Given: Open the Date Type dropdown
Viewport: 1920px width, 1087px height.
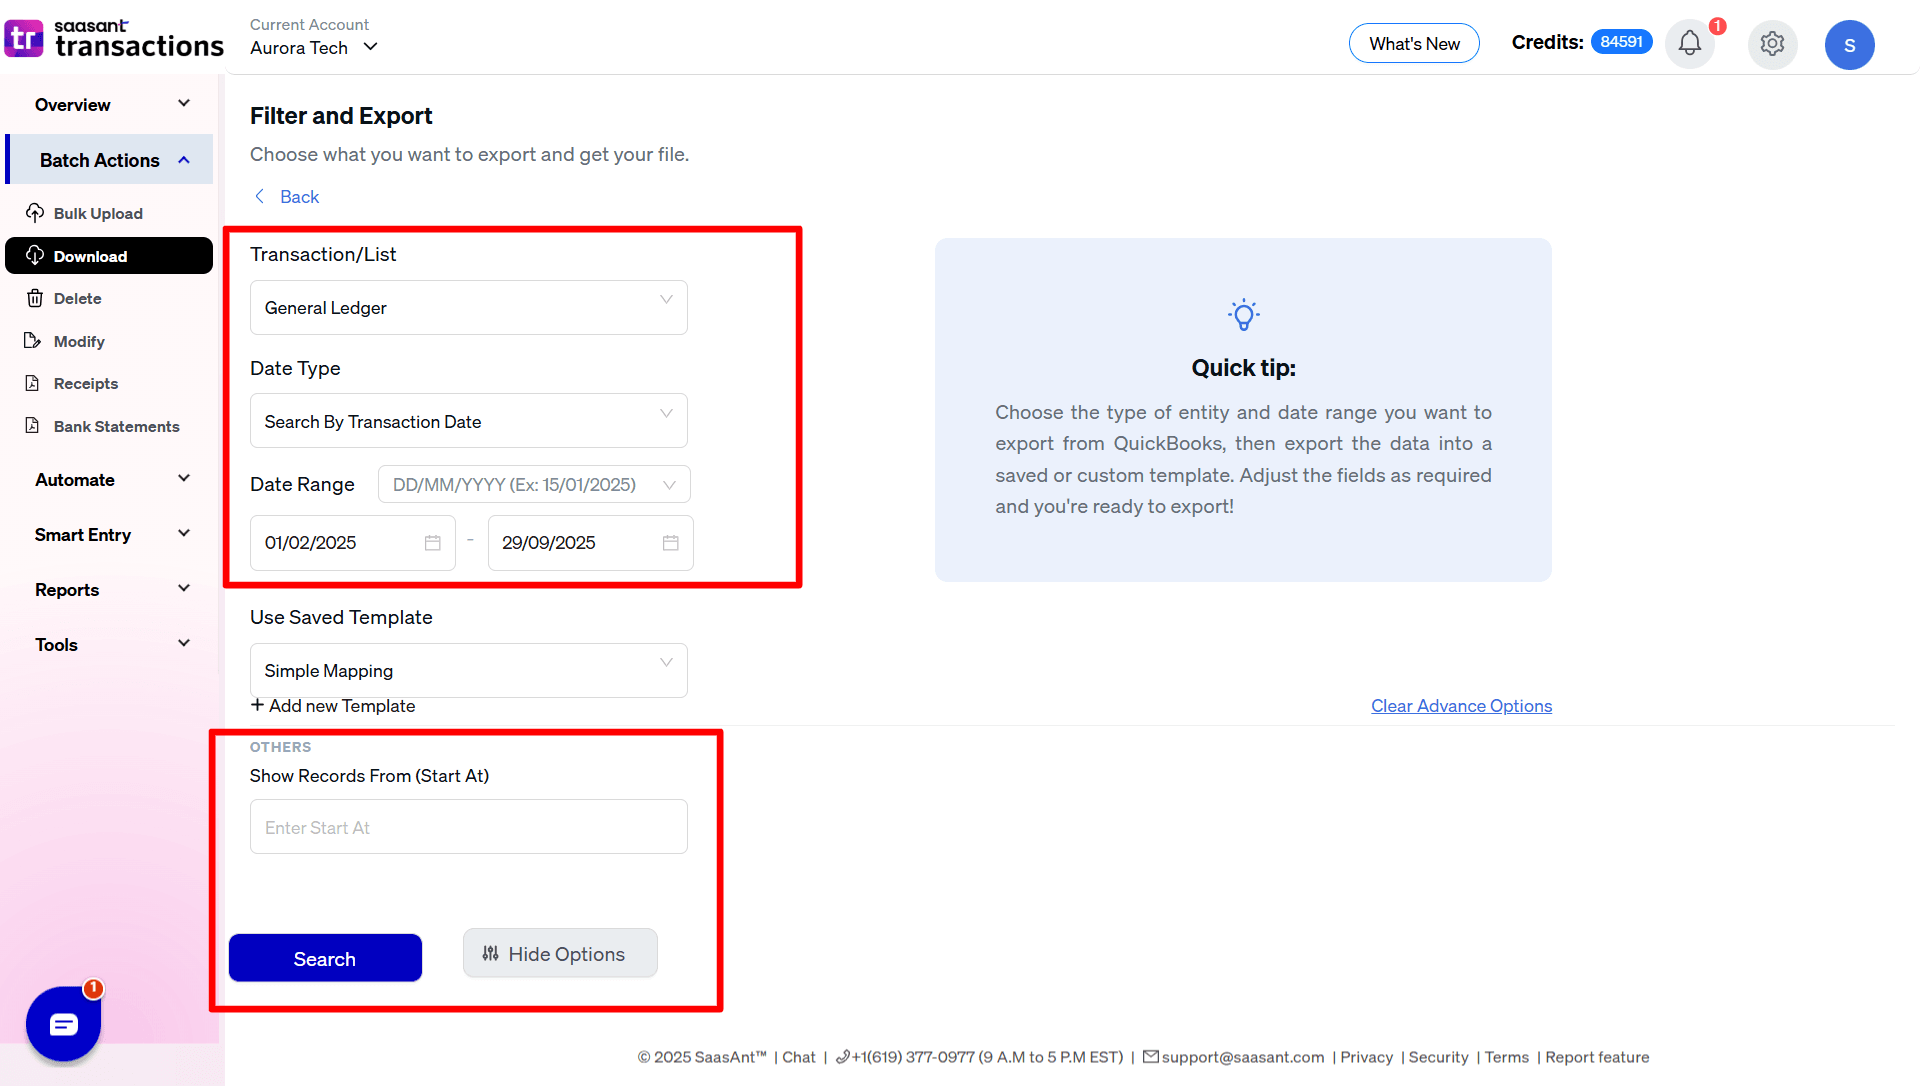Looking at the screenshot, I should click(467, 420).
